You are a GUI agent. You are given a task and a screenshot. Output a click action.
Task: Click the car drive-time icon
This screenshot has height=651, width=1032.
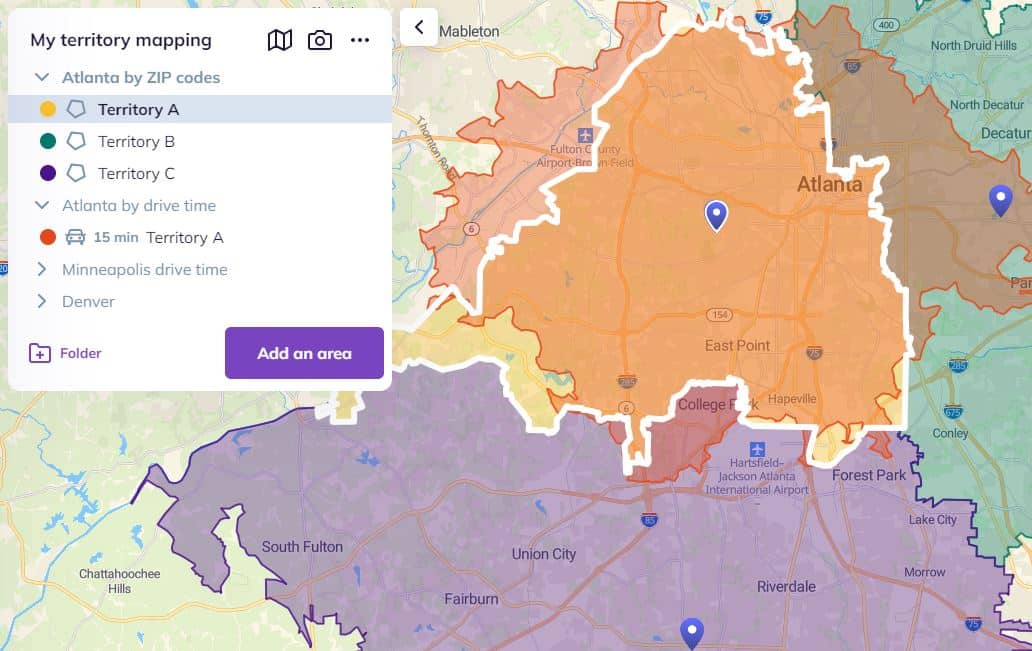76,237
